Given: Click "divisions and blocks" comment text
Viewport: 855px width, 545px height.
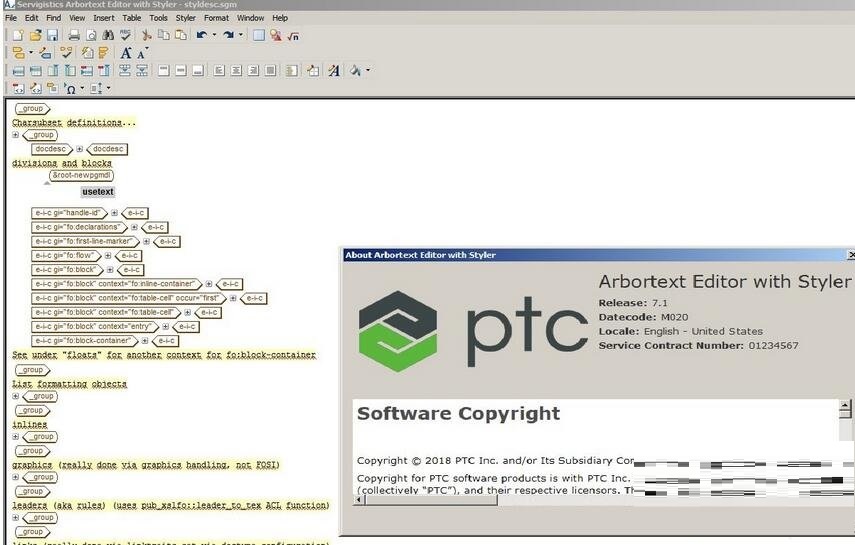Looking at the screenshot, I should point(62,163).
